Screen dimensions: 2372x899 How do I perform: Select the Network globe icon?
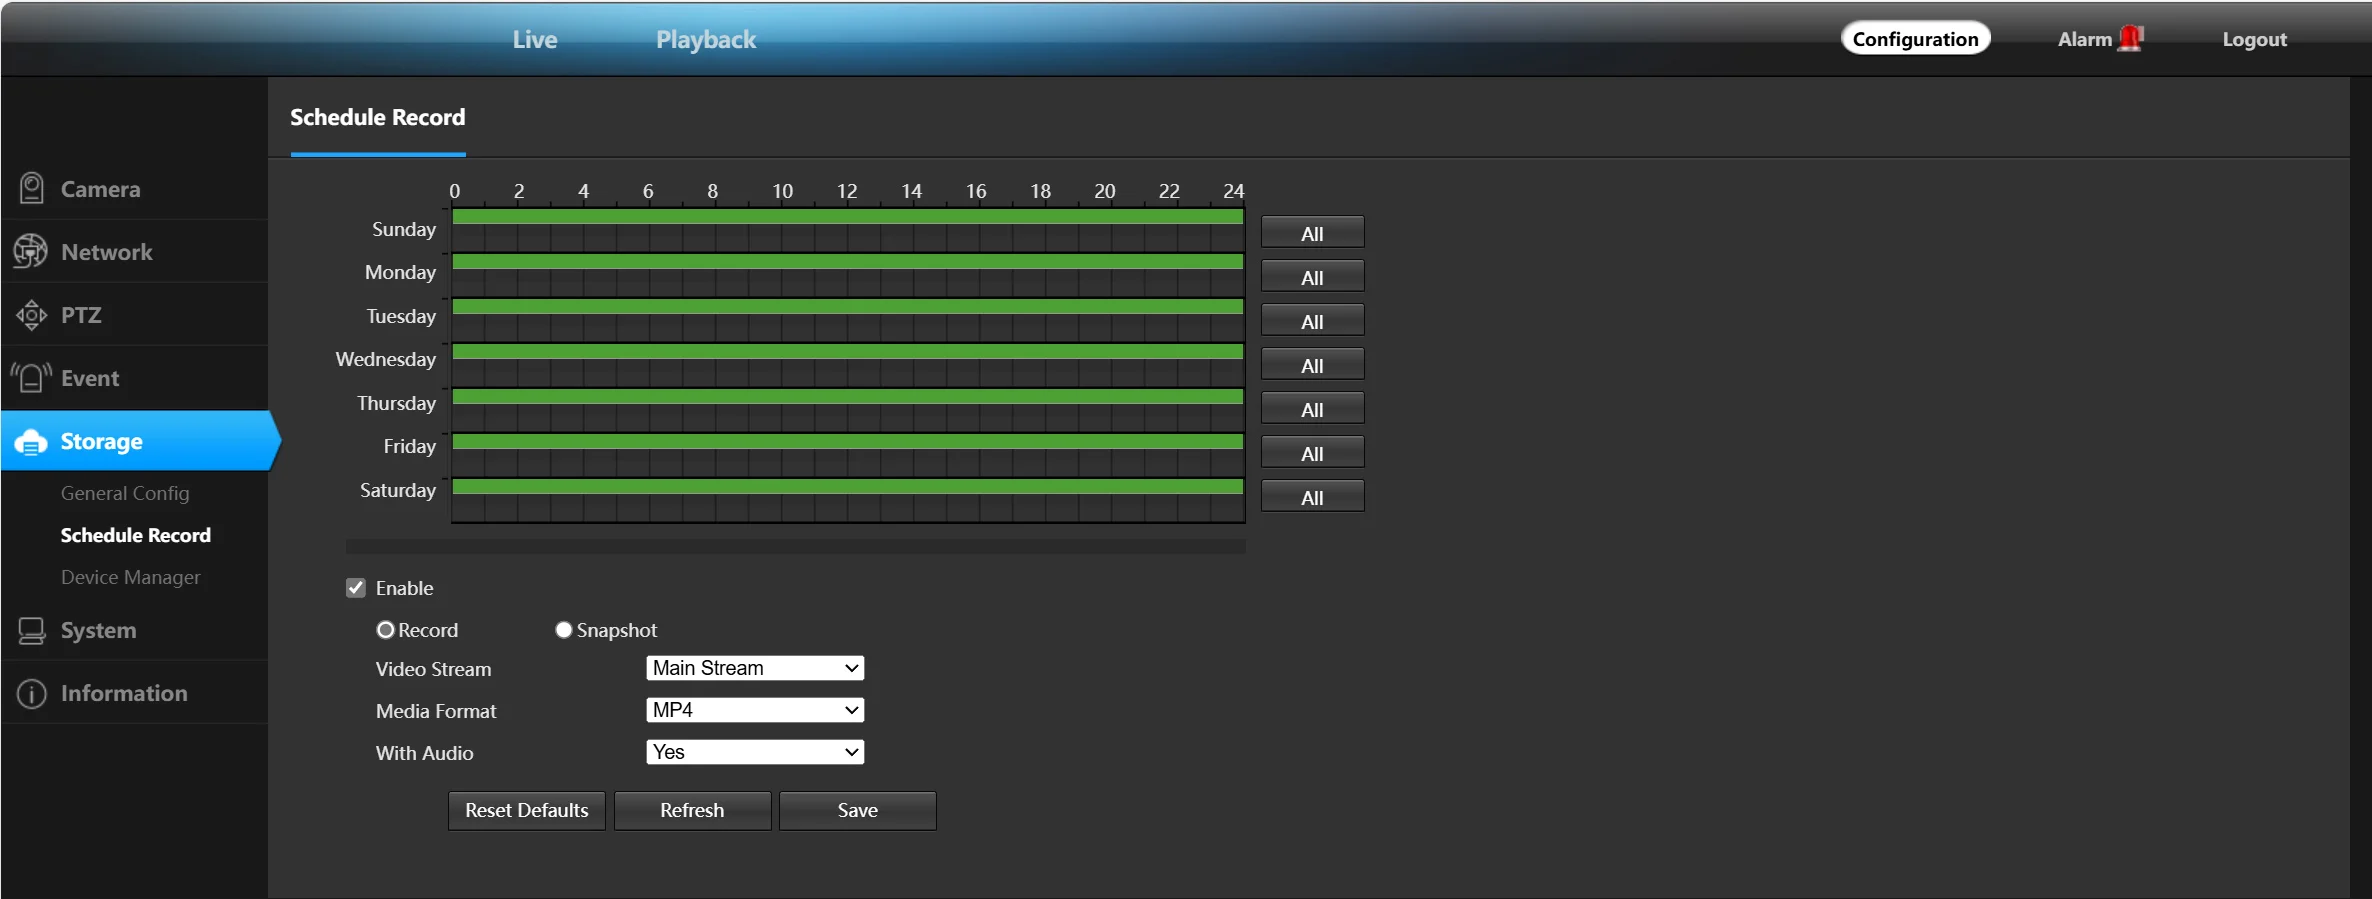[x=30, y=251]
